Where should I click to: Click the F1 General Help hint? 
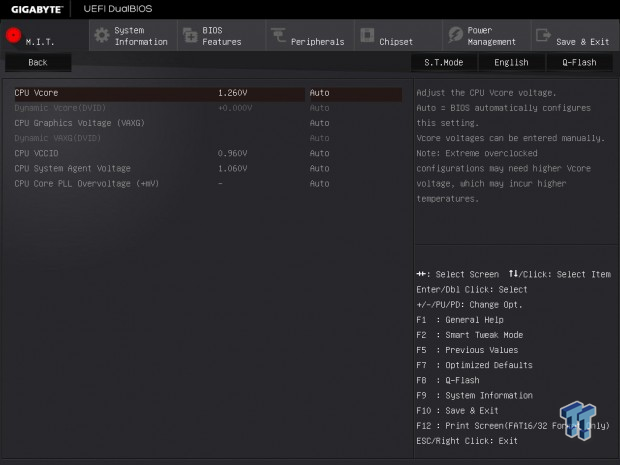tap(460, 320)
